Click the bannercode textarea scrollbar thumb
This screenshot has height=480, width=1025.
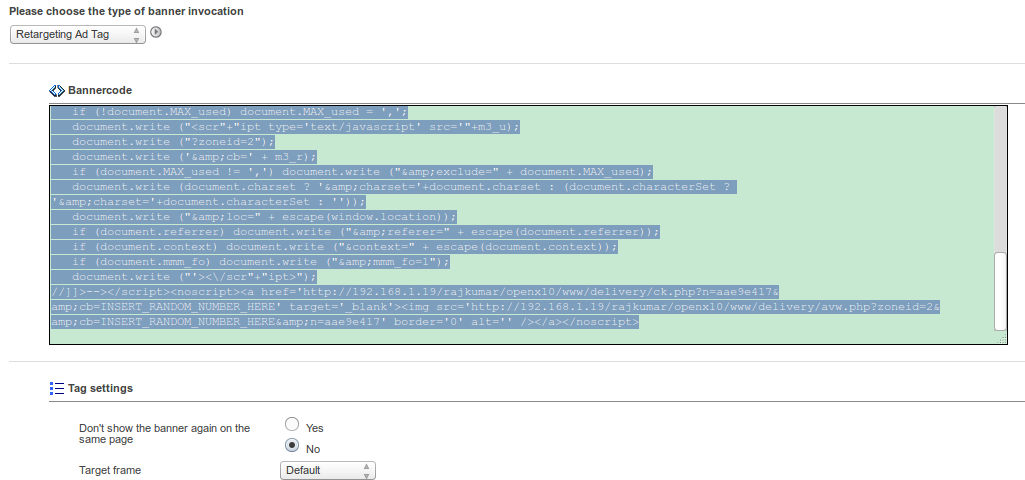(x=1000, y=290)
